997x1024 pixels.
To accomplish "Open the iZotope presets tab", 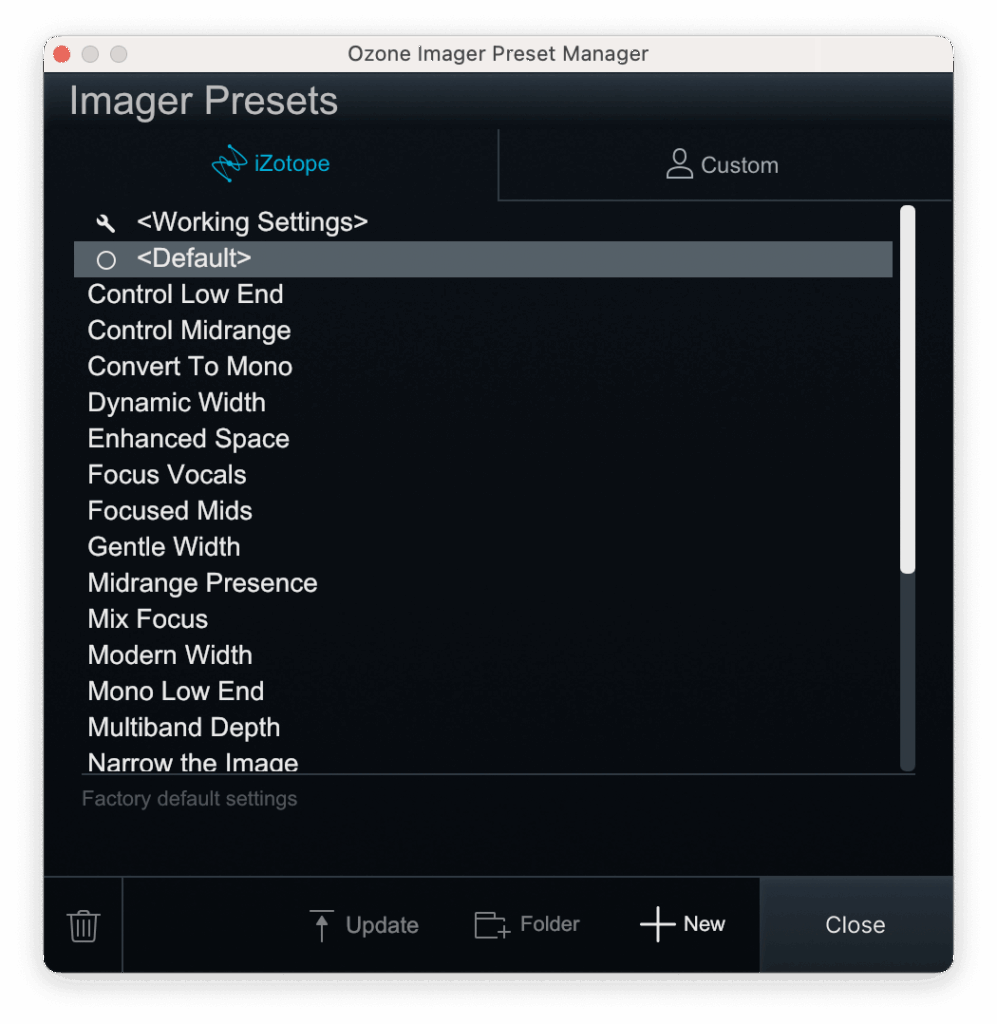I will [x=271, y=164].
